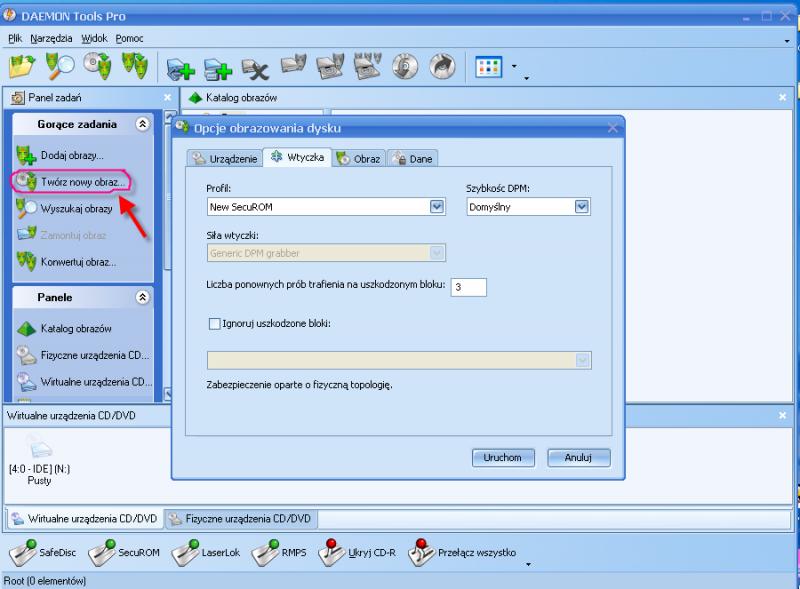Click the Mount drive icon with one shield
The height and width of the screenshot is (589, 800).
tap(293, 65)
